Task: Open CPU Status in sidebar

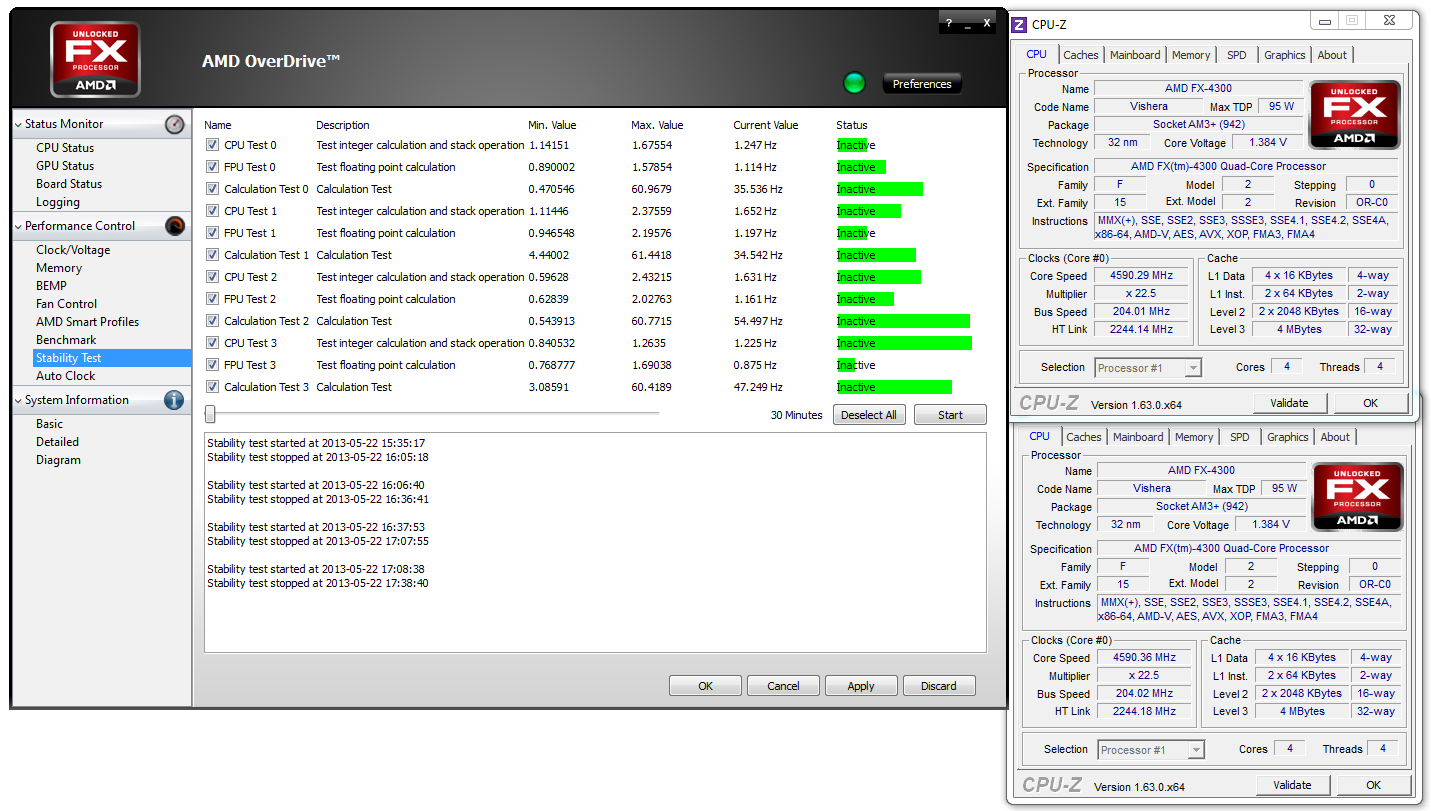Action: (65, 148)
